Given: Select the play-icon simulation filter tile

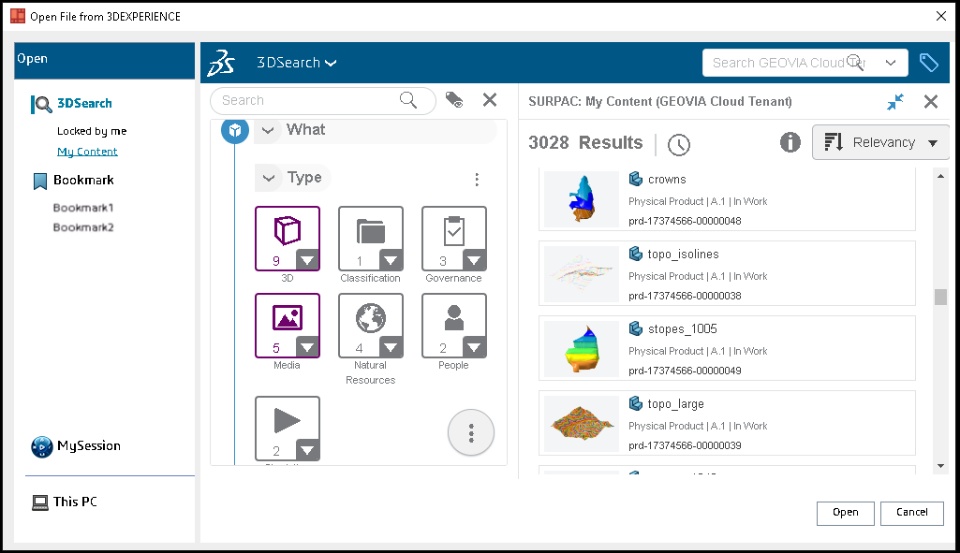Looking at the screenshot, I should (x=287, y=428).
